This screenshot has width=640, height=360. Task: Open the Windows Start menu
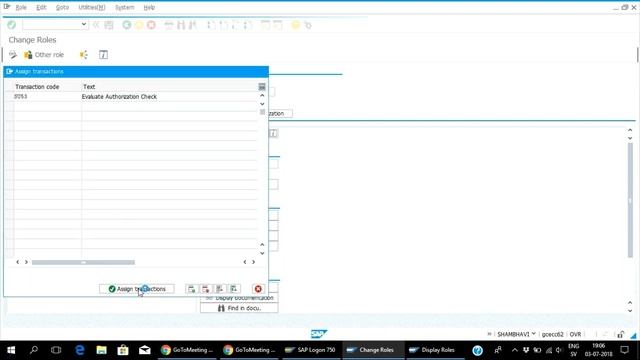11,350
